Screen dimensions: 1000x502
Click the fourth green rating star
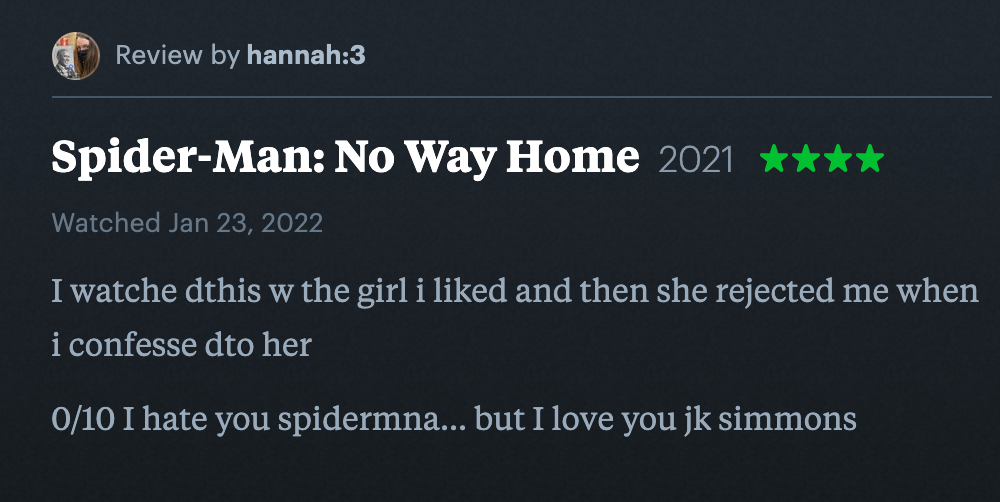pos(870,158)
